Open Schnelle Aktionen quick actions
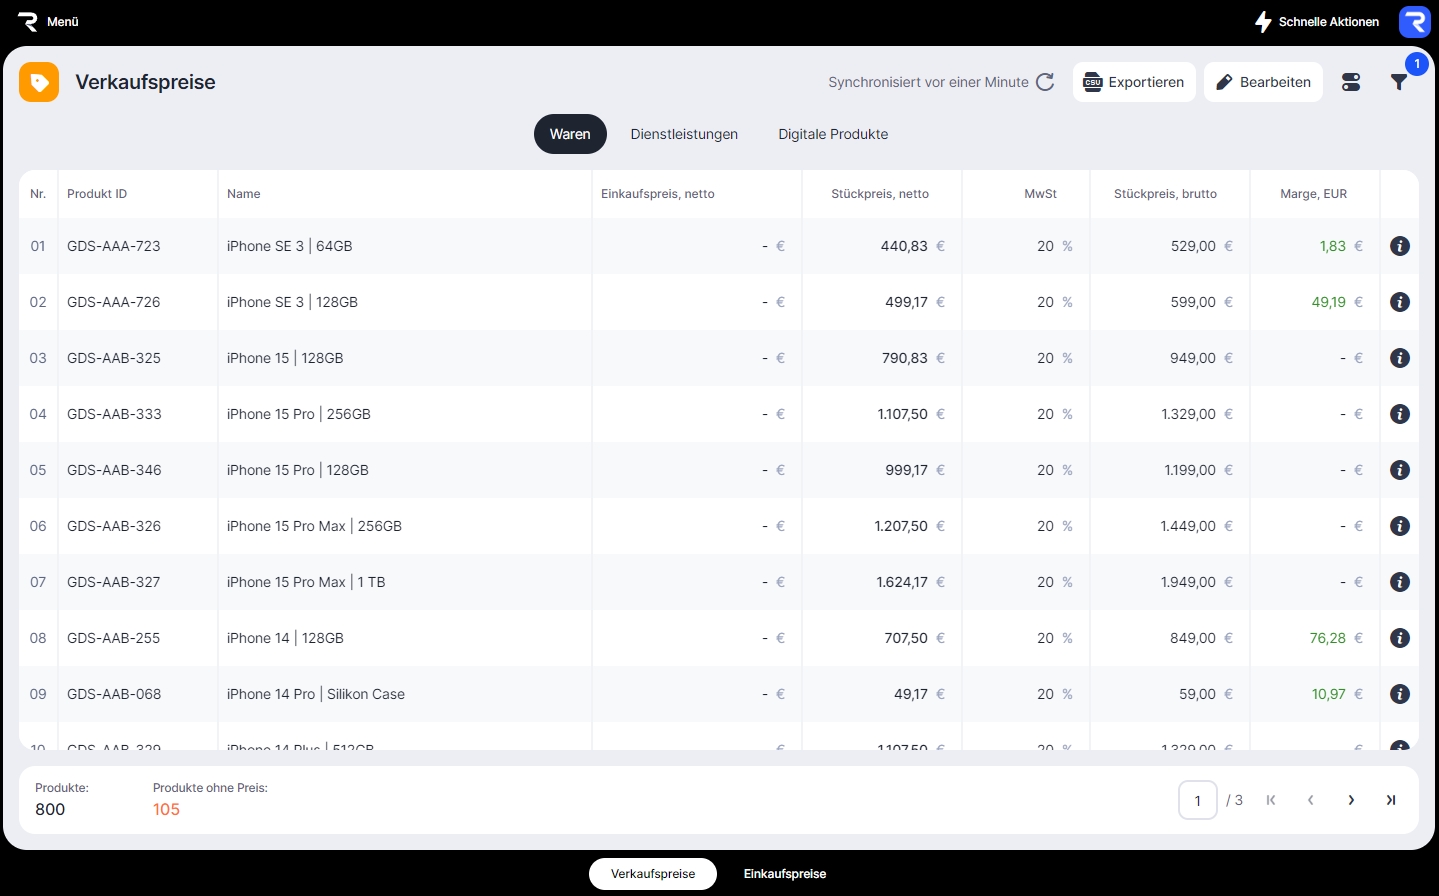 point(1317,22)
